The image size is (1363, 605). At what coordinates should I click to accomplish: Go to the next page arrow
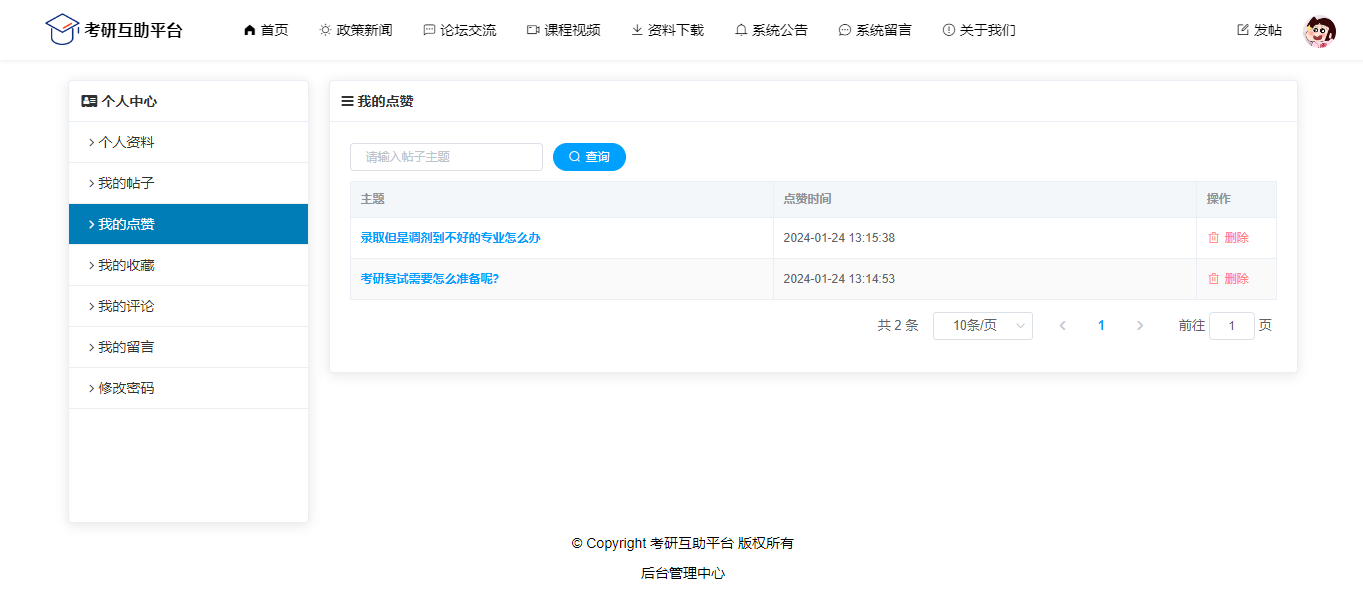(x=1140, y=326)
